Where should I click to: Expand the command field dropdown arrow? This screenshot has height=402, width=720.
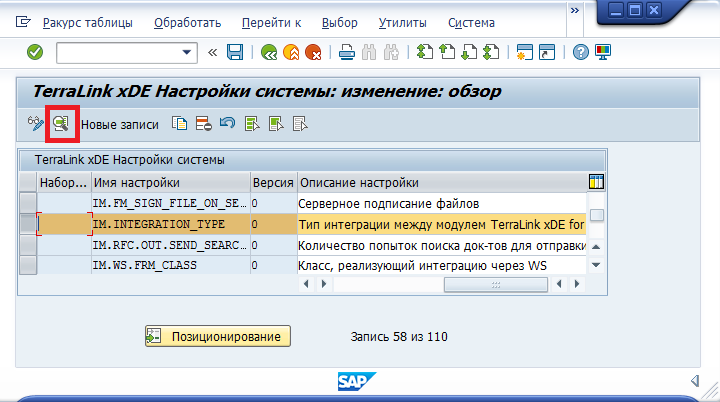[187, 52]
